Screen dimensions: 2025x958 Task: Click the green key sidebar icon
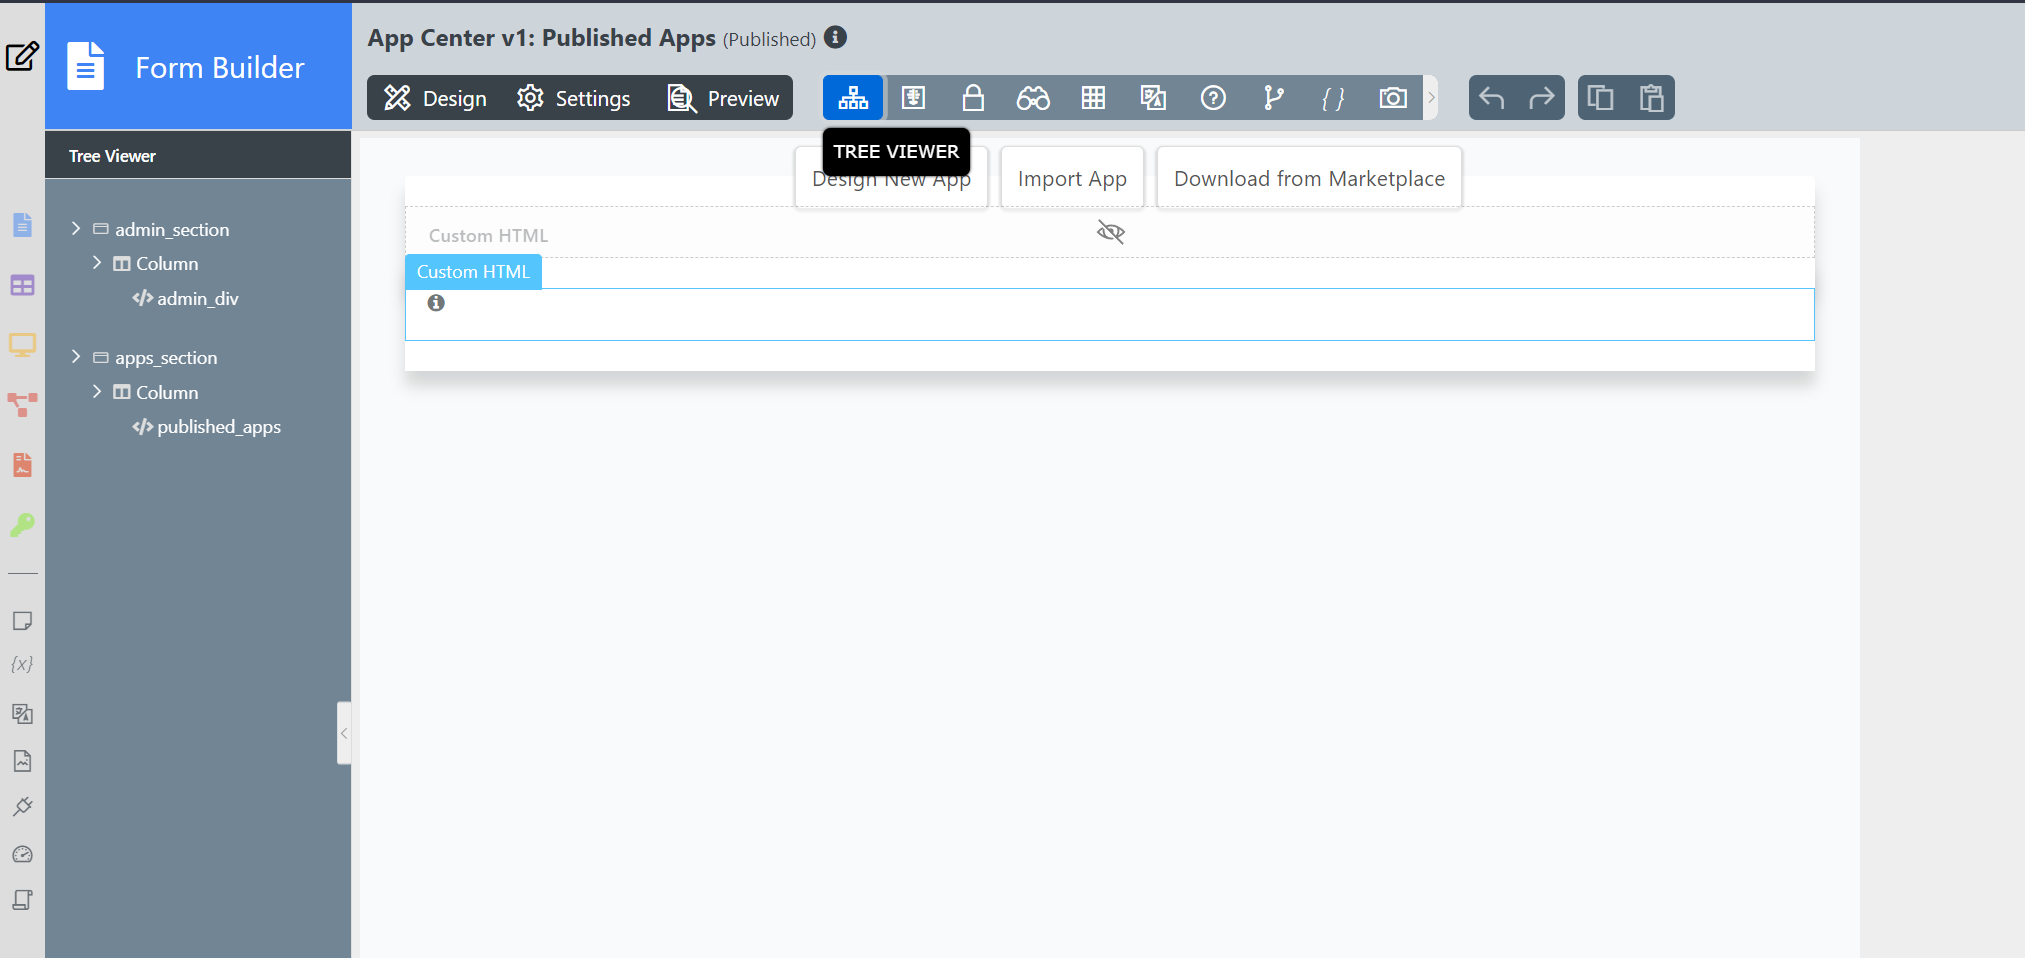coord(22,524)
